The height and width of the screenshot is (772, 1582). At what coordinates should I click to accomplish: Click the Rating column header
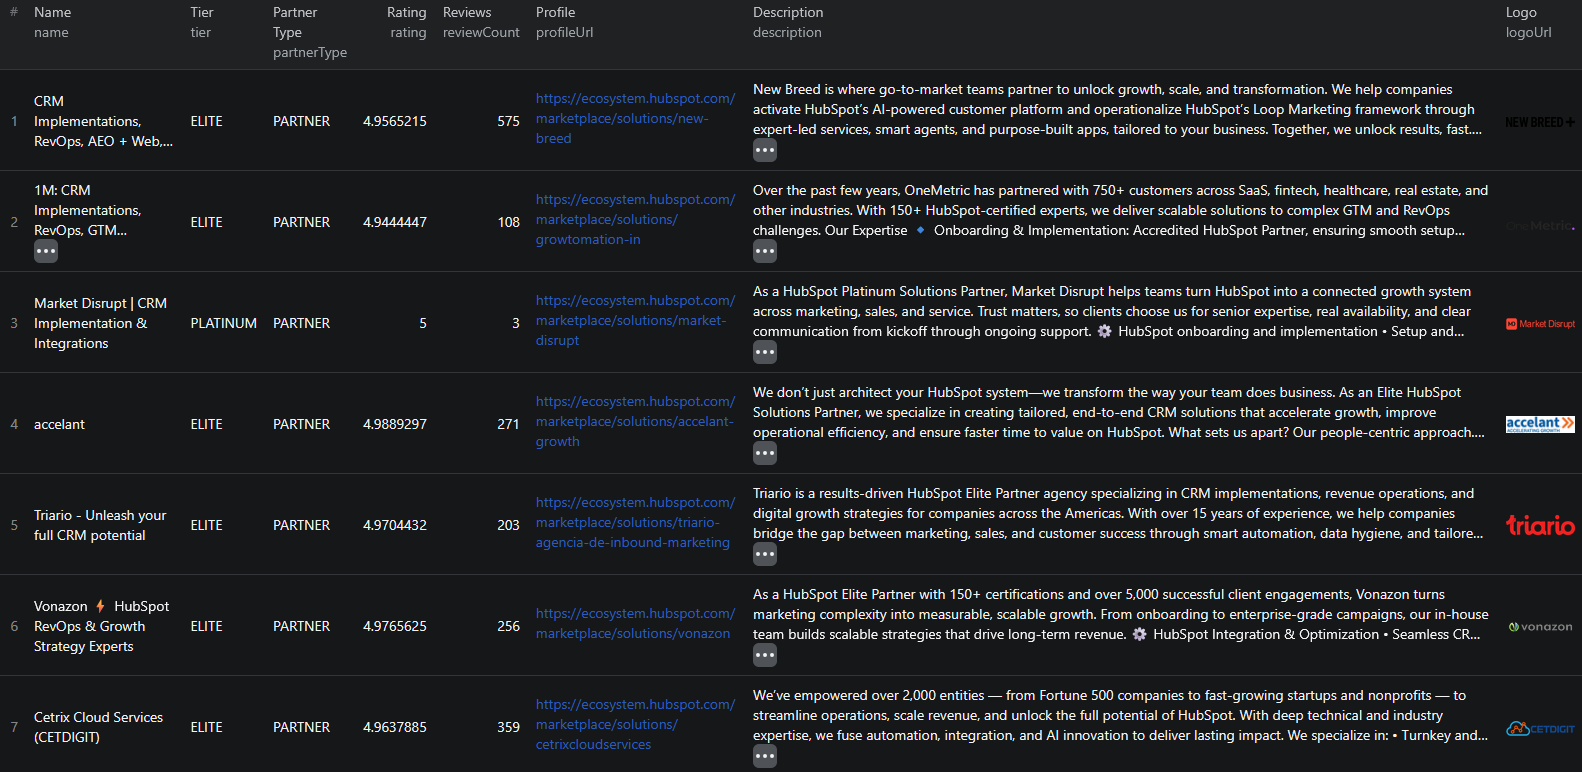tap(406, 13)
